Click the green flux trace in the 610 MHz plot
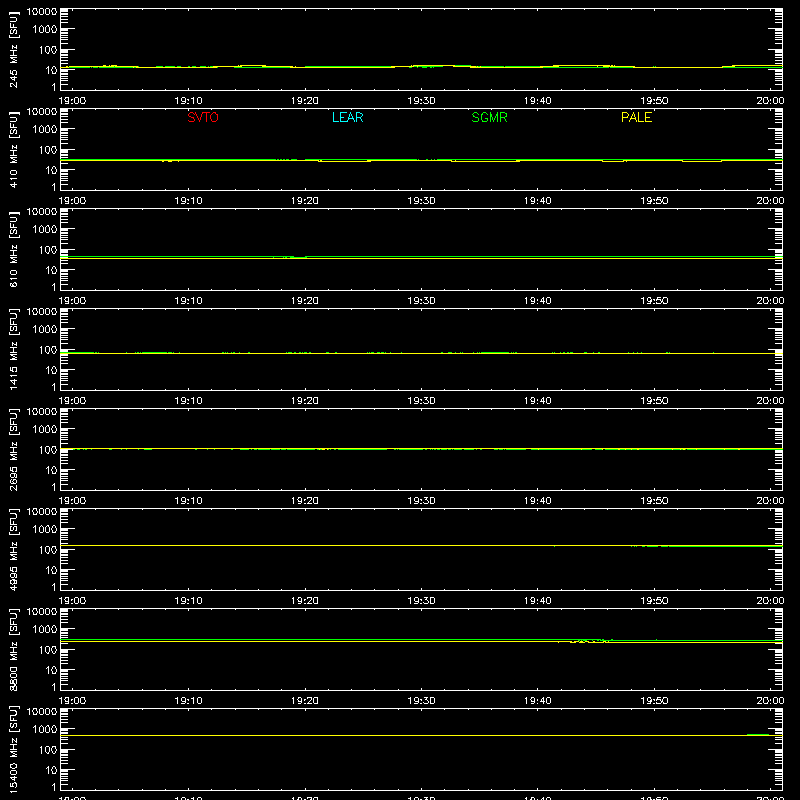The height and width of the screenshot is (800, 800). click(421, 257)
